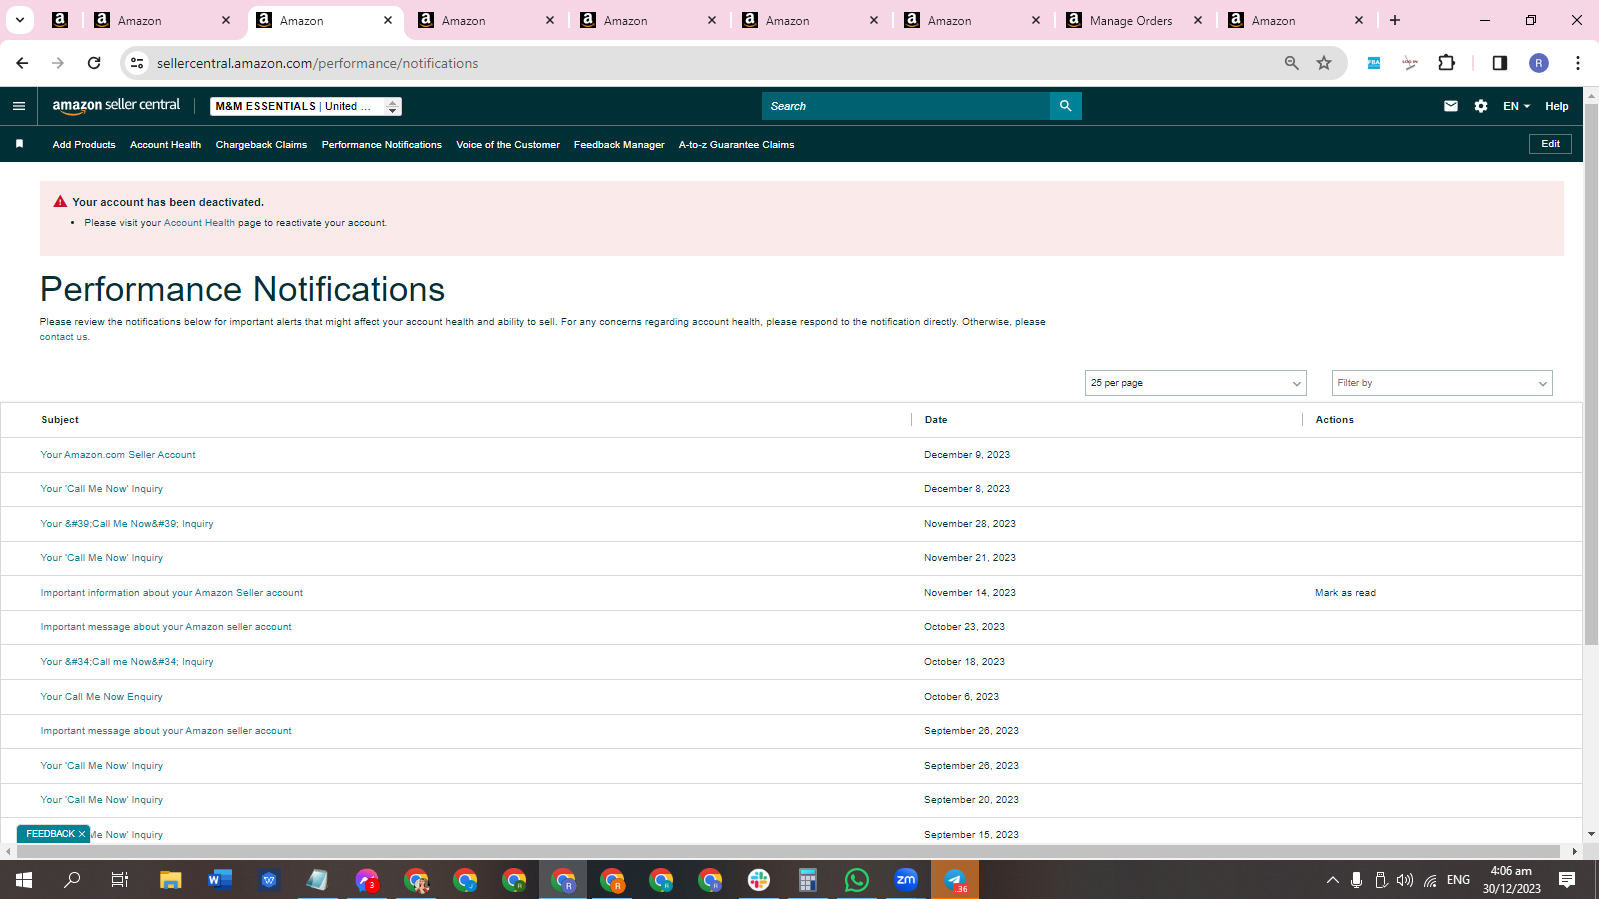The image size is (1599, 899).
Task: Click the Edit favorites button
Action: pyautogui.click(x=1550, y=144)
